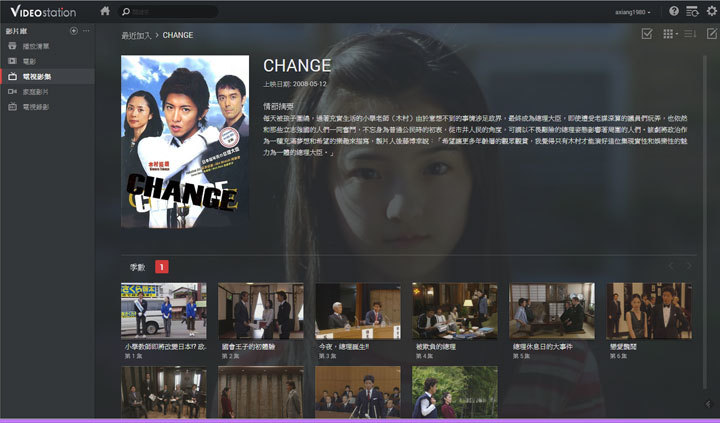Open eighth episode thumbnail with curtain backdrop

(261, 392)
